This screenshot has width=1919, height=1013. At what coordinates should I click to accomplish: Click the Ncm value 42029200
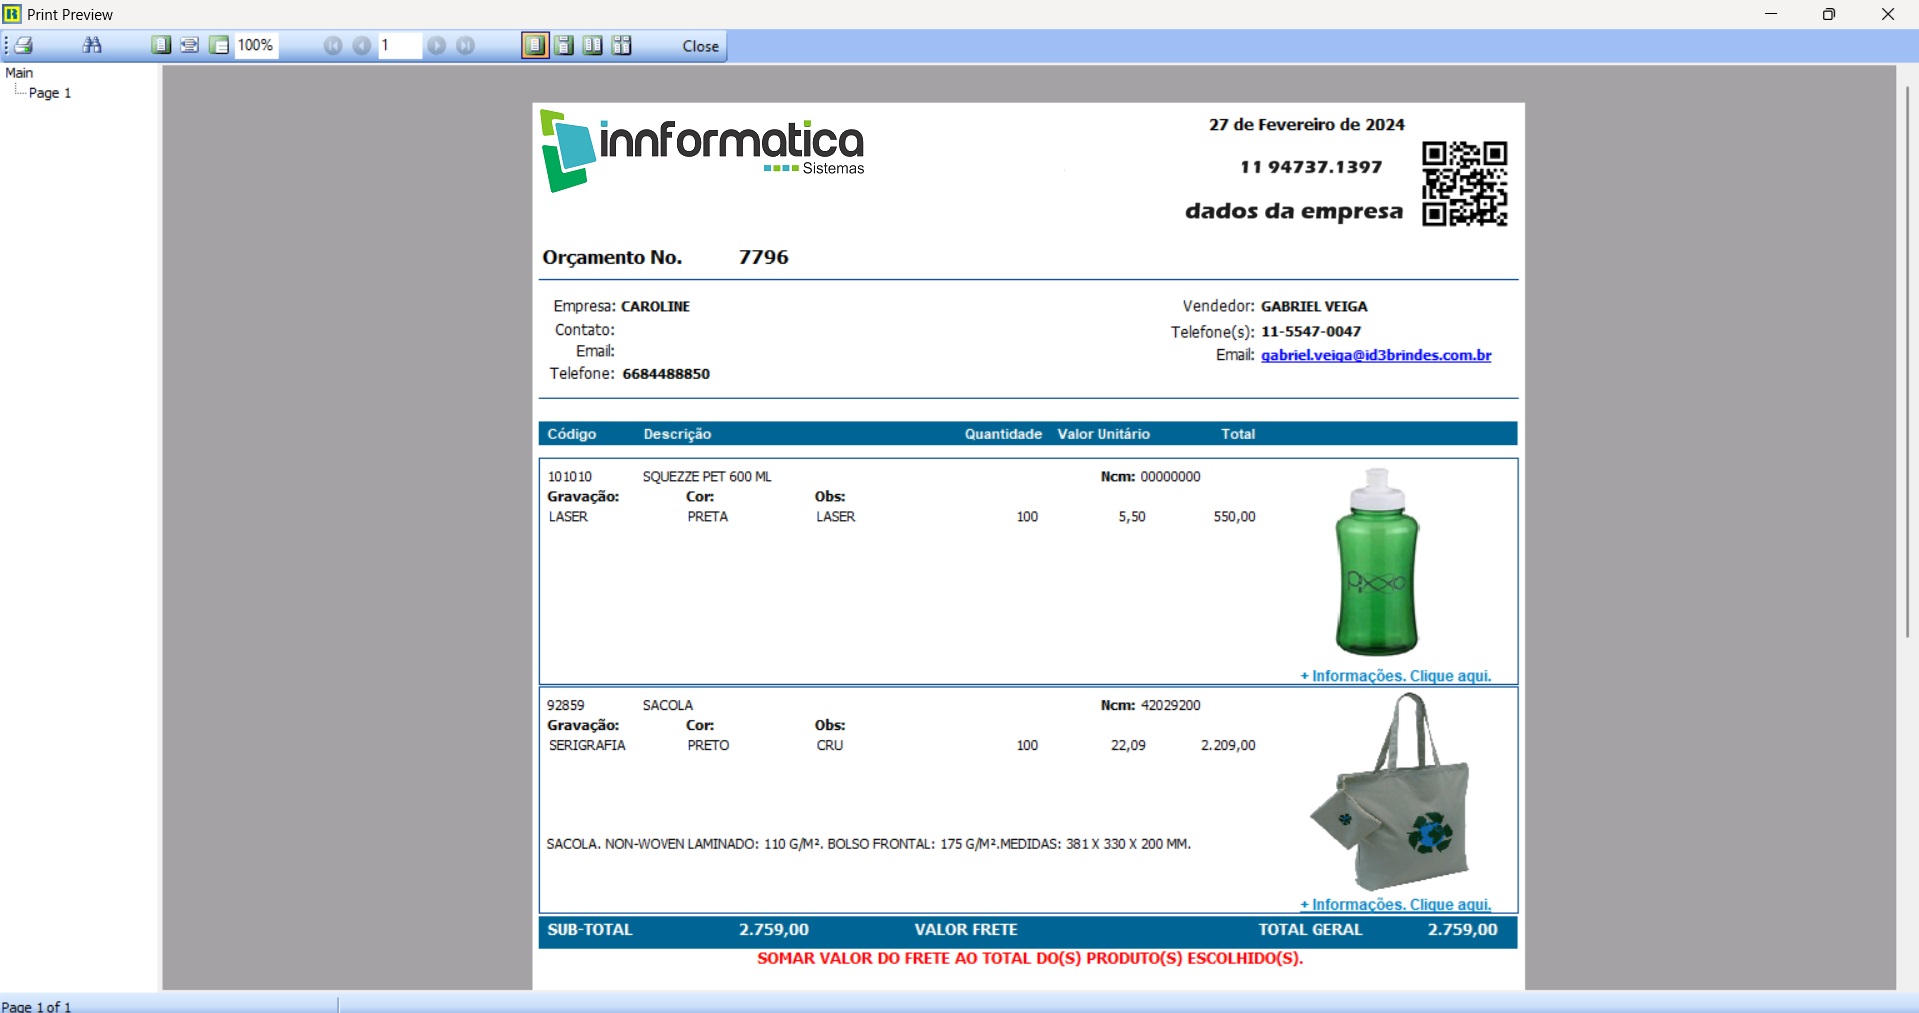(x=1171, y=705)
